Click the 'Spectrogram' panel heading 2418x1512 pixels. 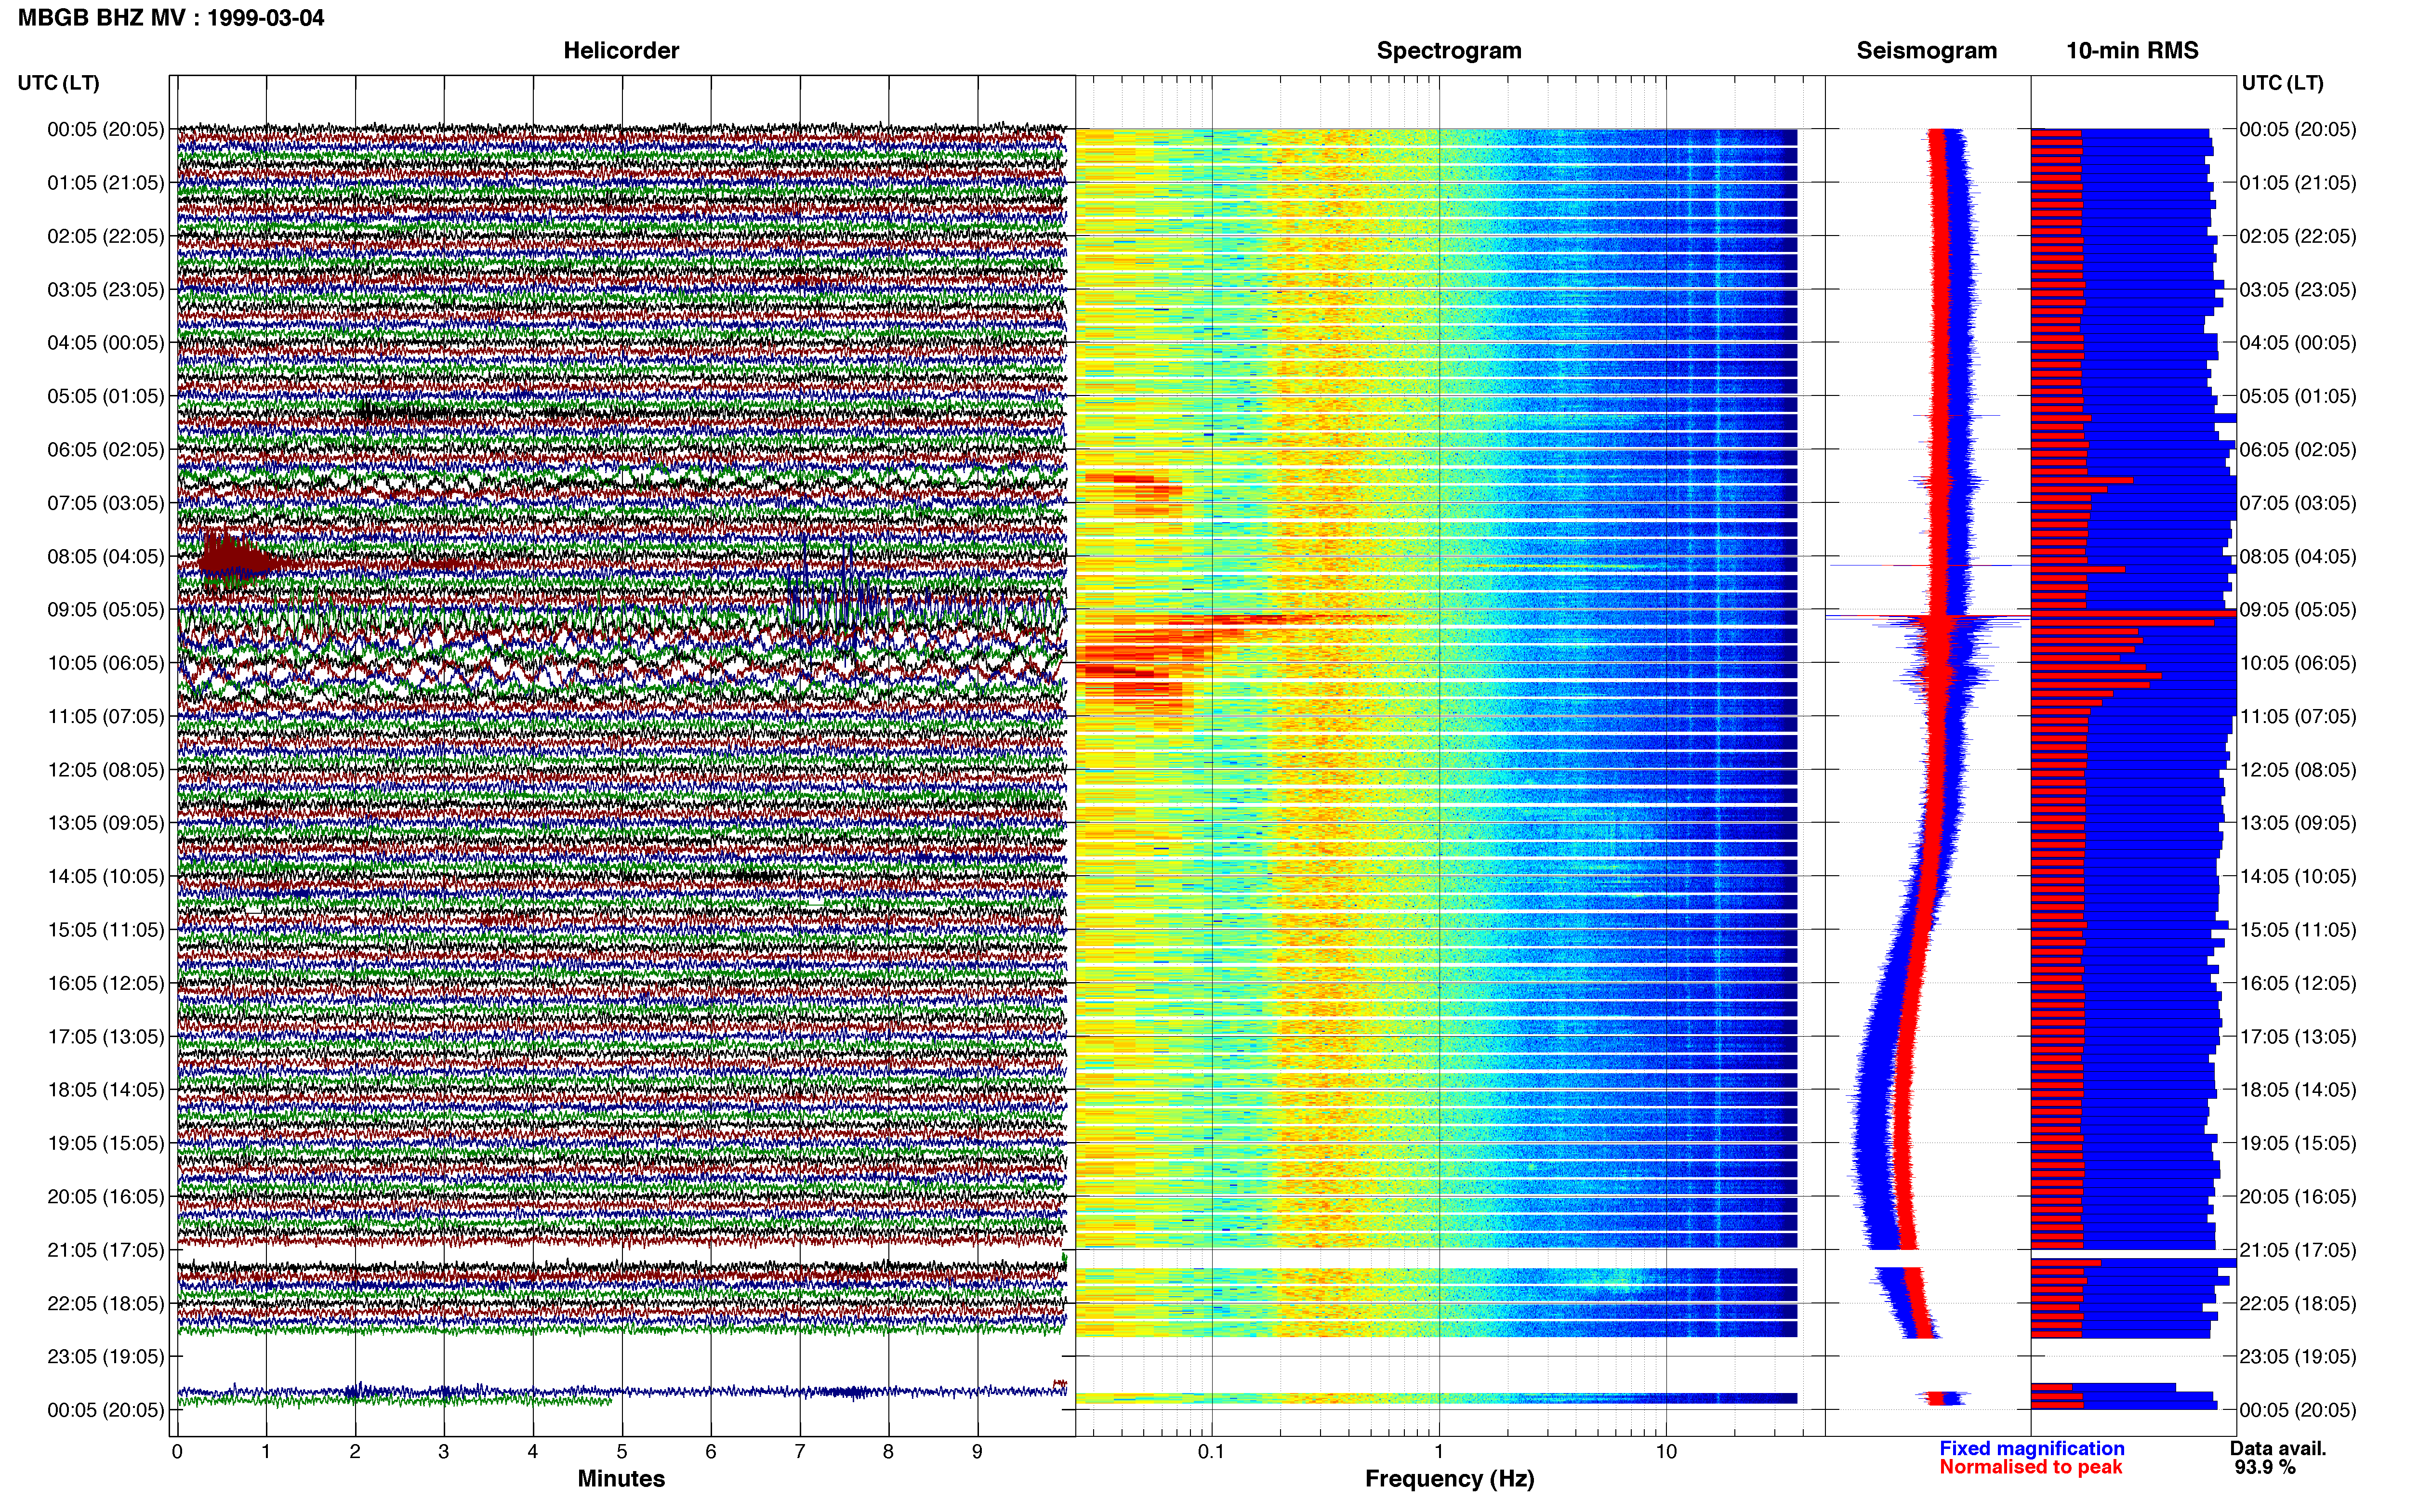coord(1449,50)
